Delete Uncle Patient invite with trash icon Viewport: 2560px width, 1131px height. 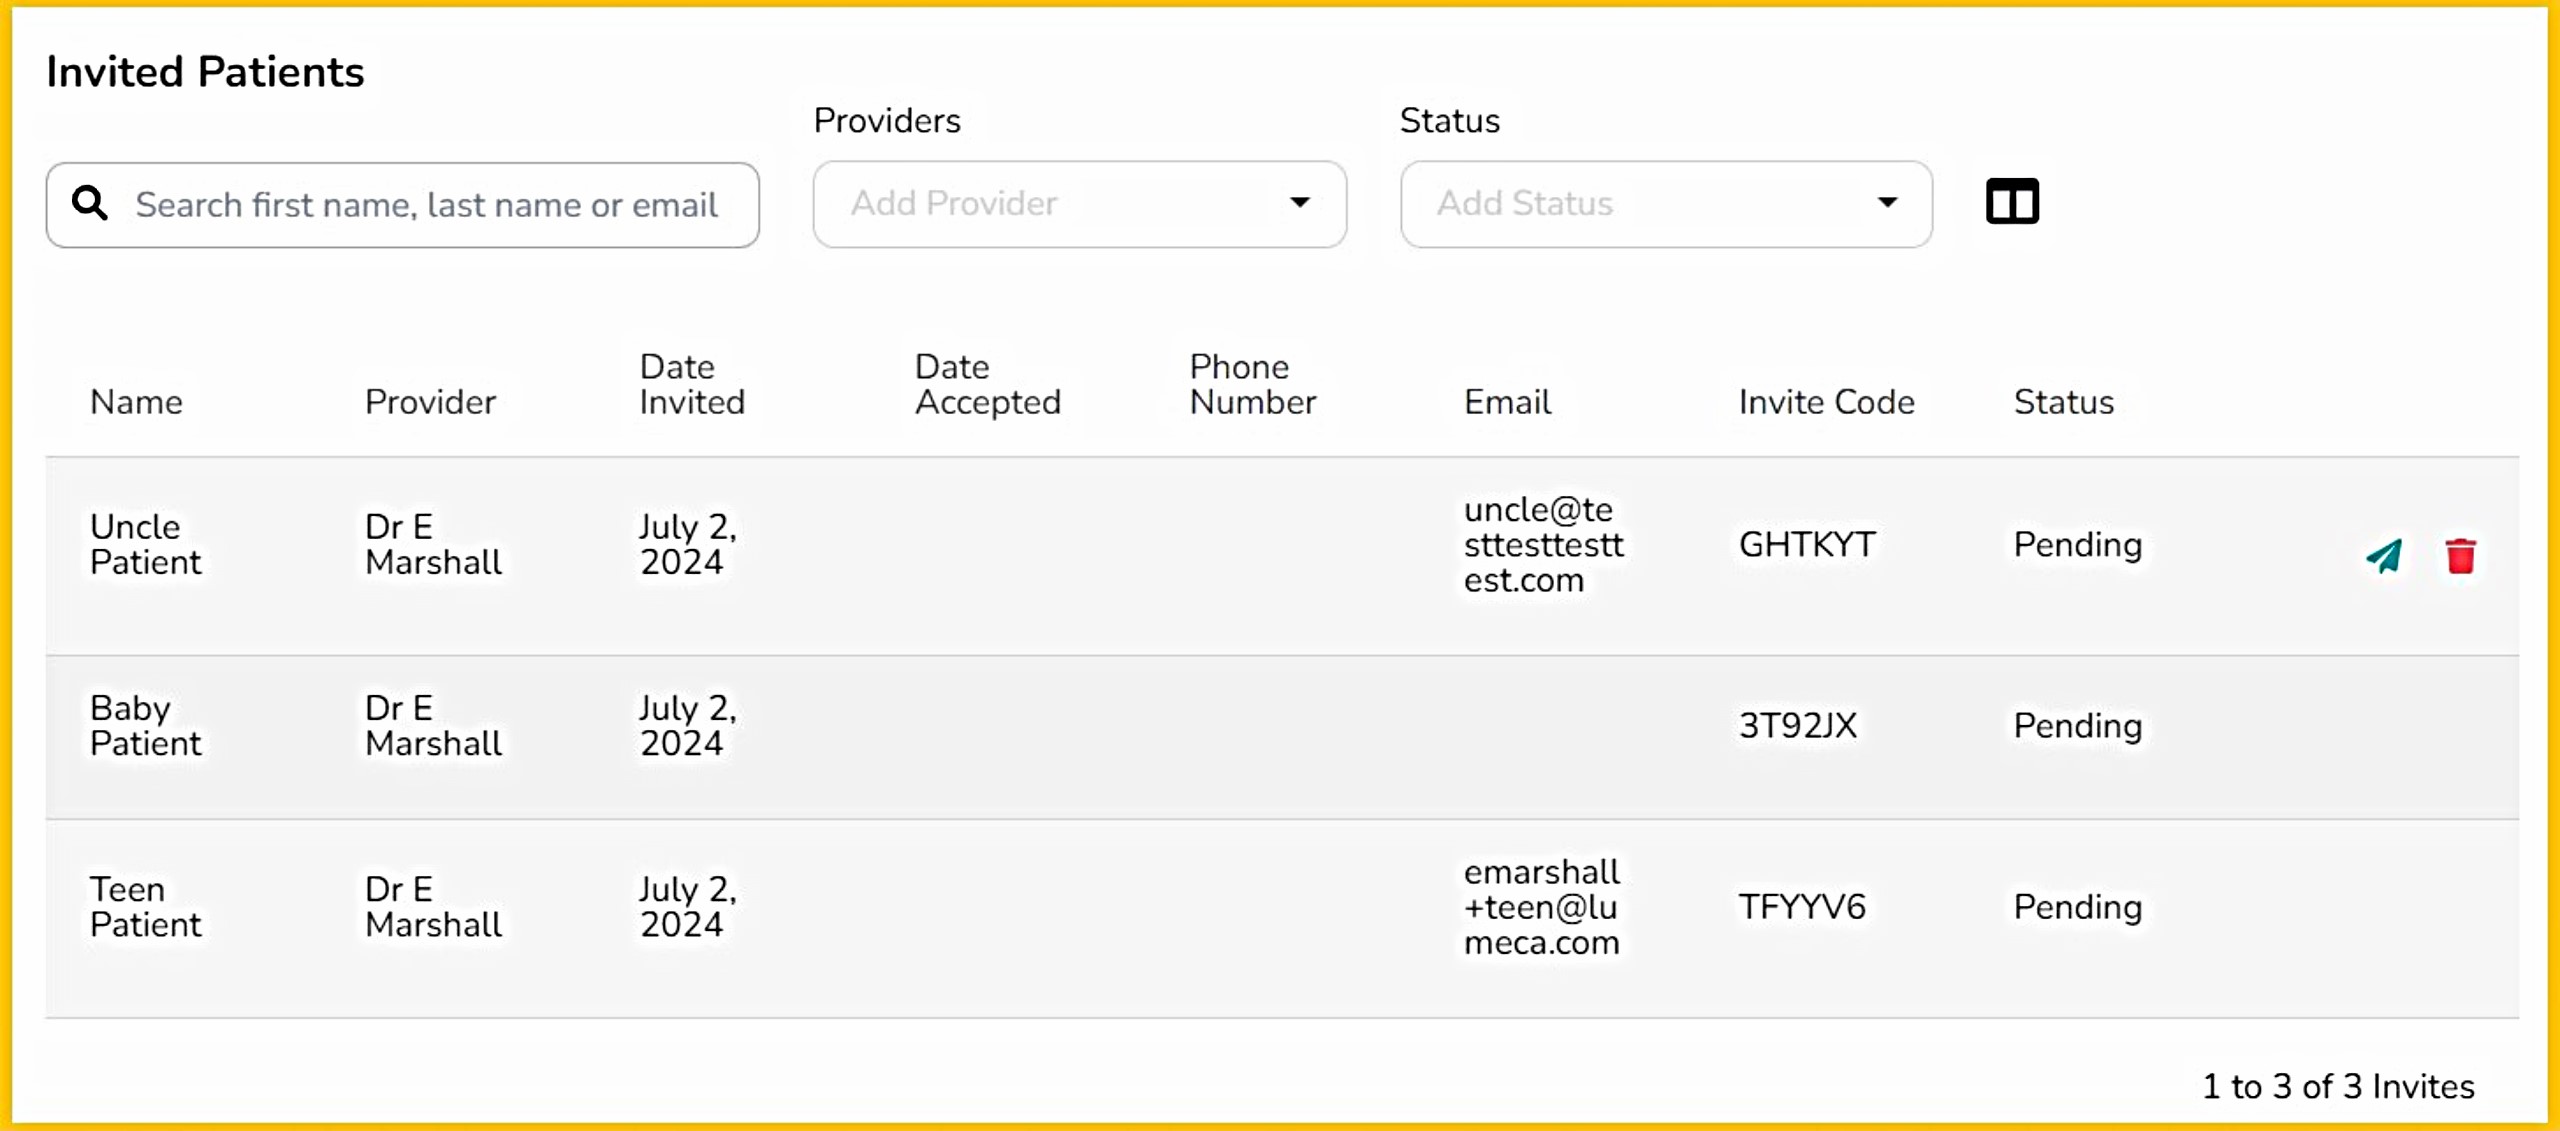click(x=2460, y=556)
